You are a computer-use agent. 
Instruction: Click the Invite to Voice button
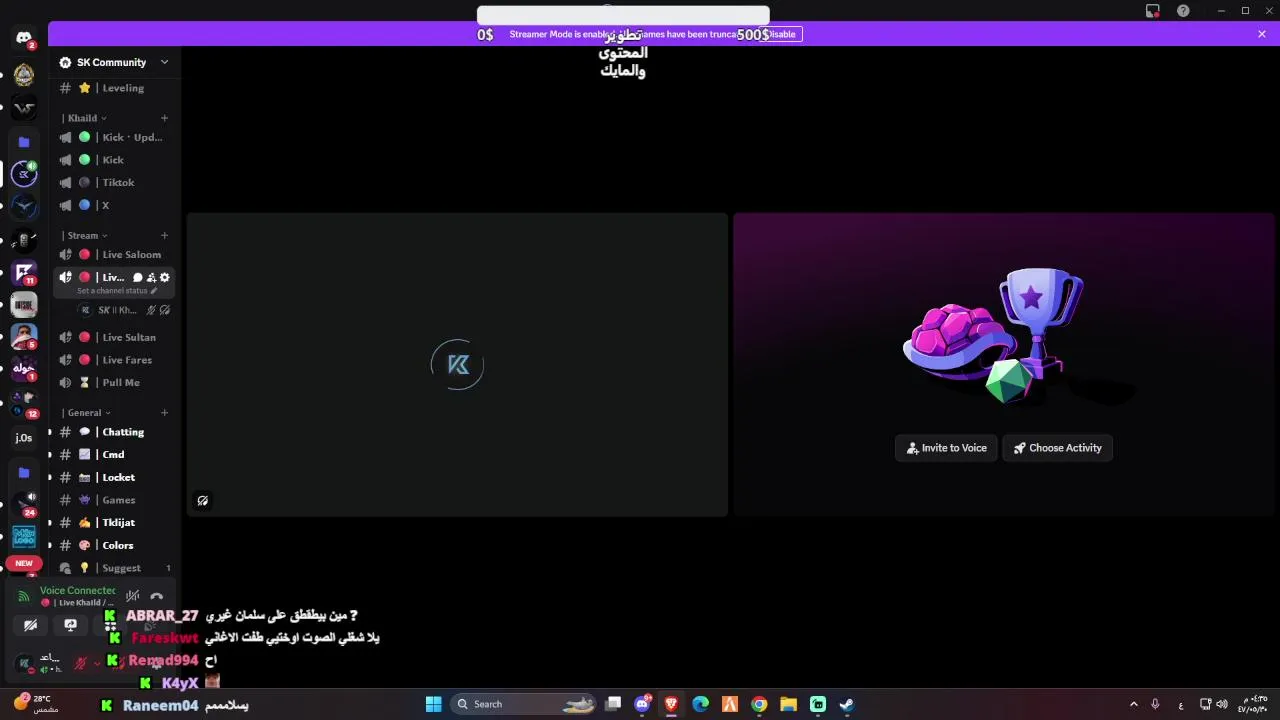click(946, 448)
